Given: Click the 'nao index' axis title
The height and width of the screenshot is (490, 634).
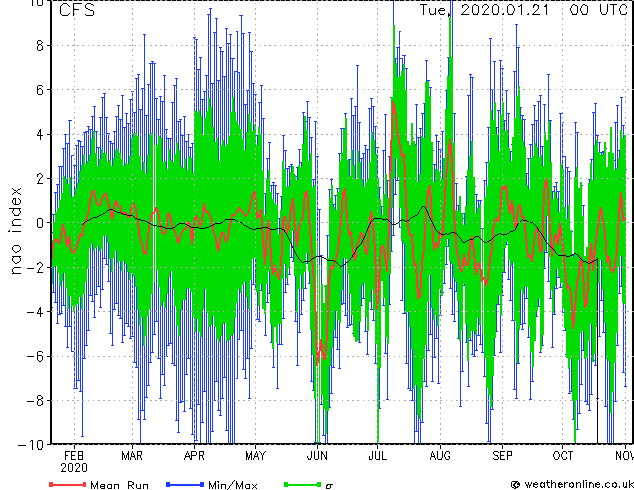Looking at the screenshot, I should coord(15,231).
